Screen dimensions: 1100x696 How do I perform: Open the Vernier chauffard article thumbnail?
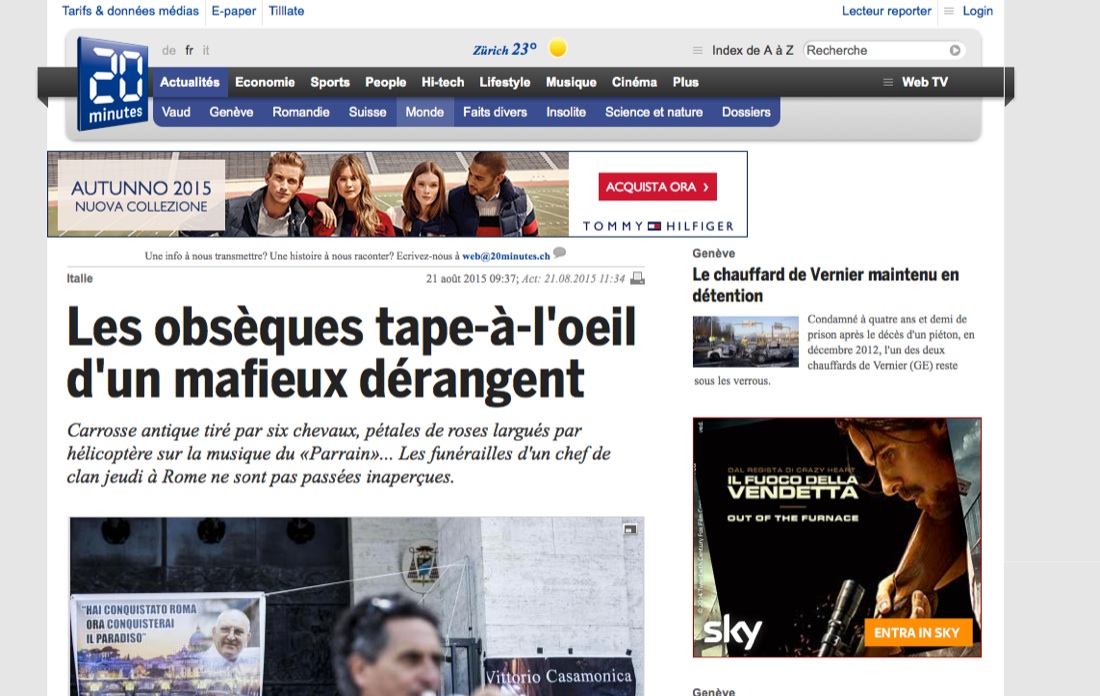pos(745,342)
